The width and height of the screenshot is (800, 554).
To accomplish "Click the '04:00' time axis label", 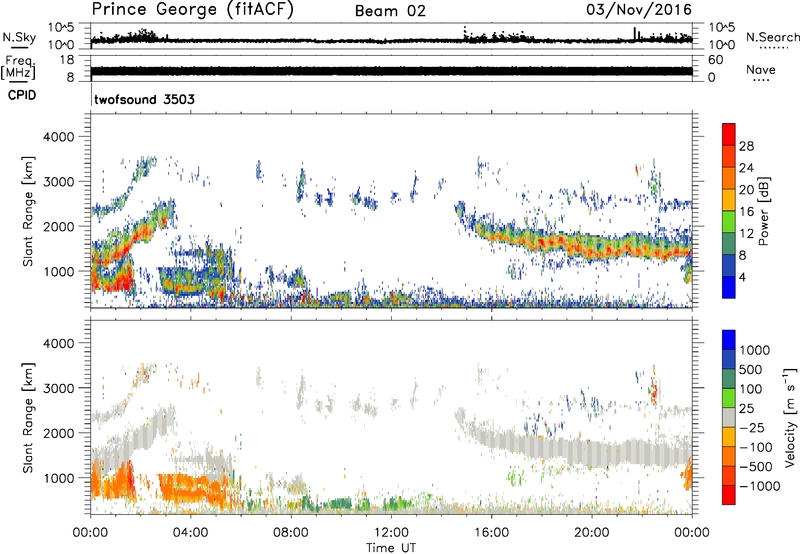I will (190, 533).
